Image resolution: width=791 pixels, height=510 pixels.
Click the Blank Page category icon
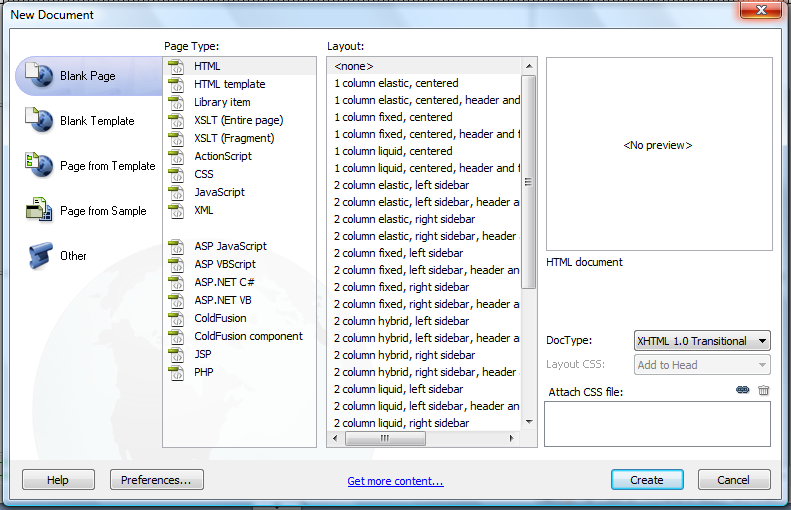[x=39, y=75]
